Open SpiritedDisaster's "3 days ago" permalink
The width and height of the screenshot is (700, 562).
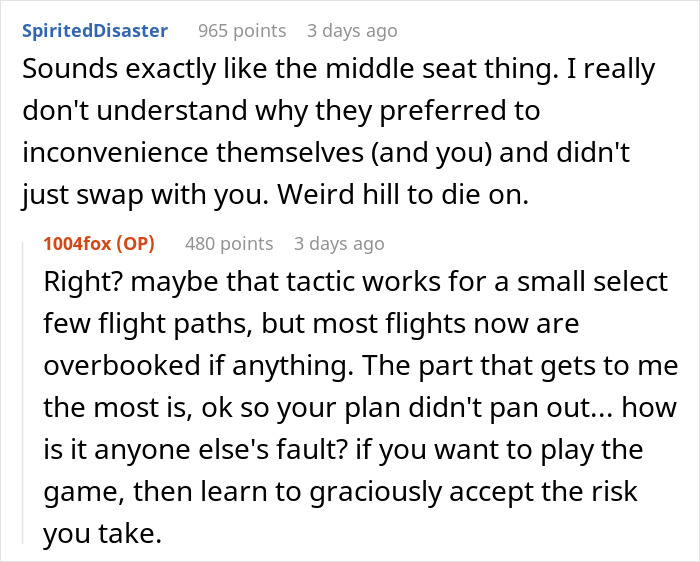click(x=352, y=31)
